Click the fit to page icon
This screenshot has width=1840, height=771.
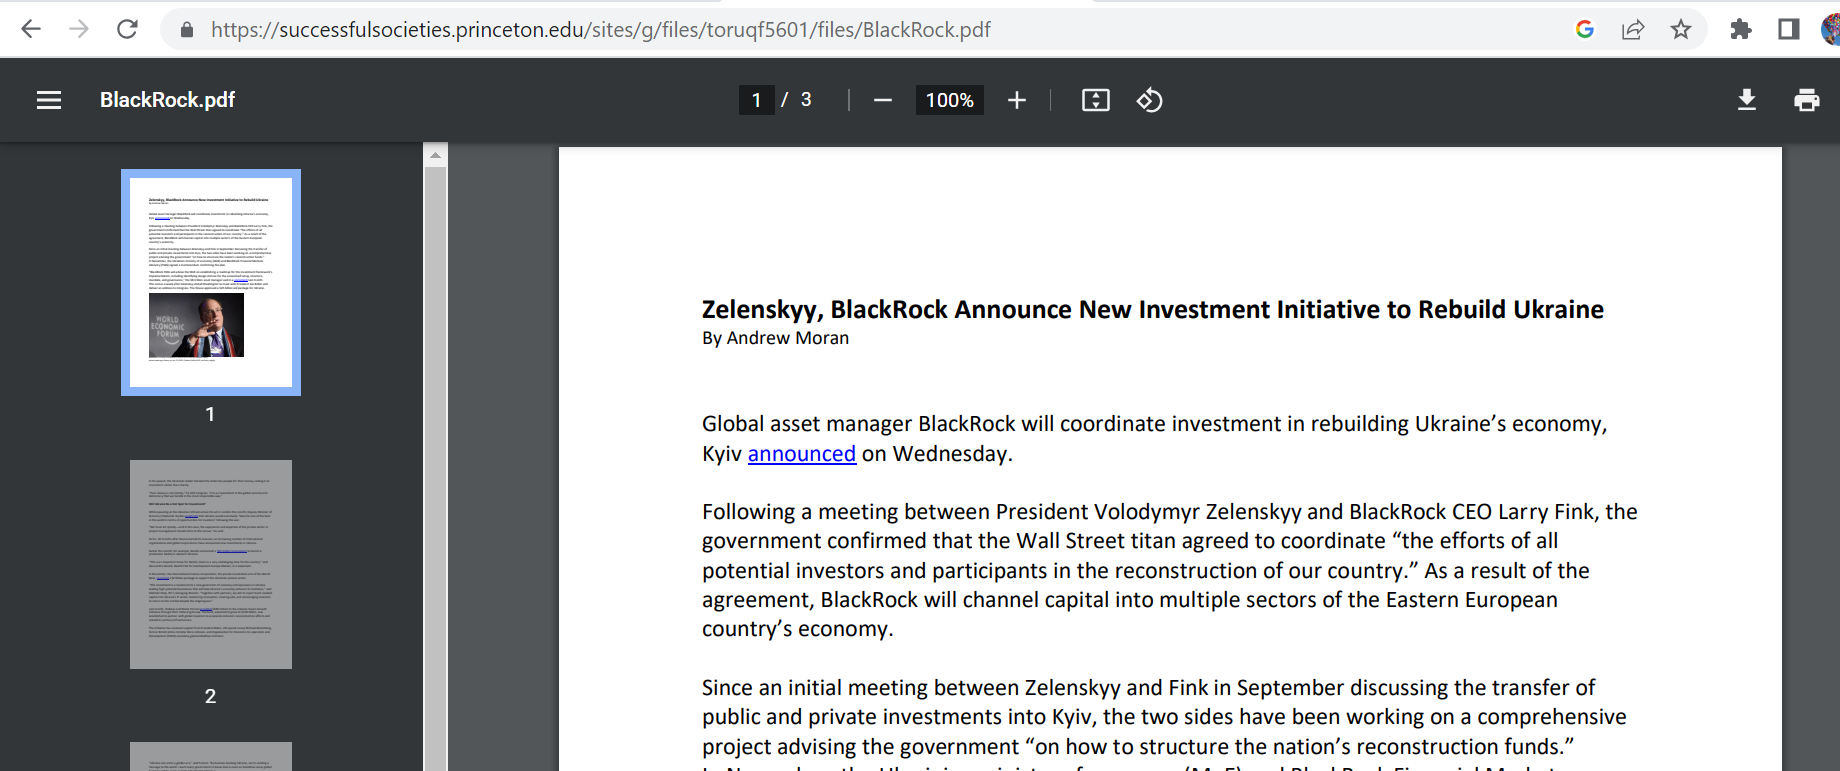click(x=1095, y=100)
